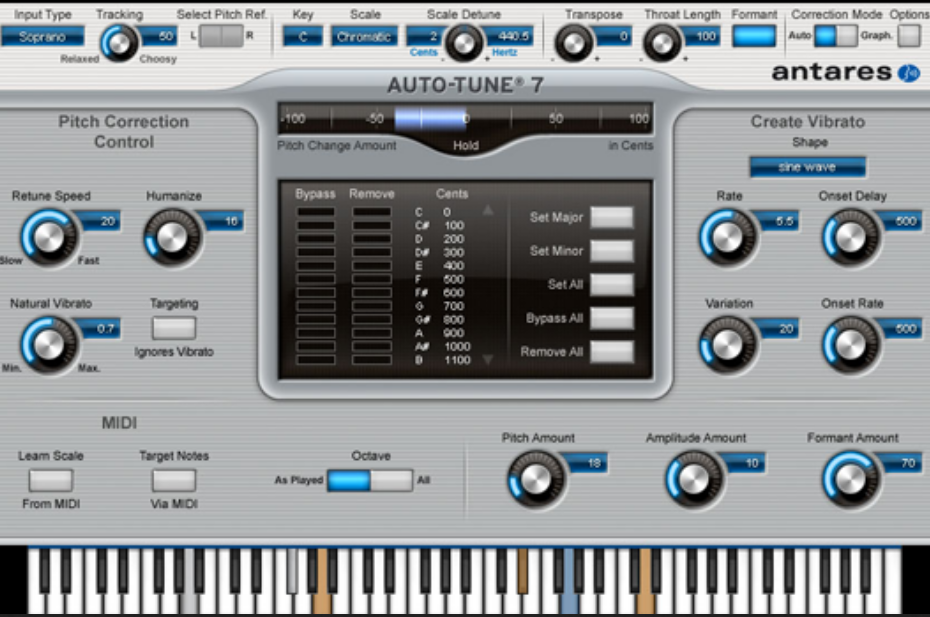Click the Scale Detune knob
930x617 pixels.
[x=464, y=43]
